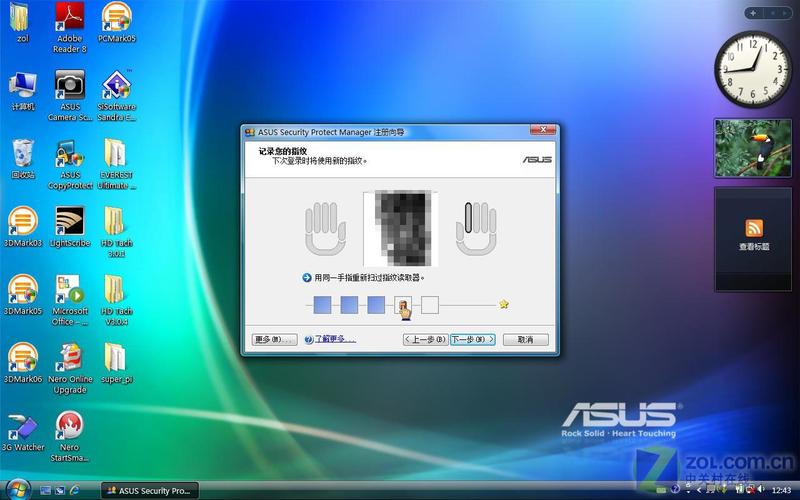Open Microsoft Office shortcut icon
Screen dimensions: 800x500
70,300
